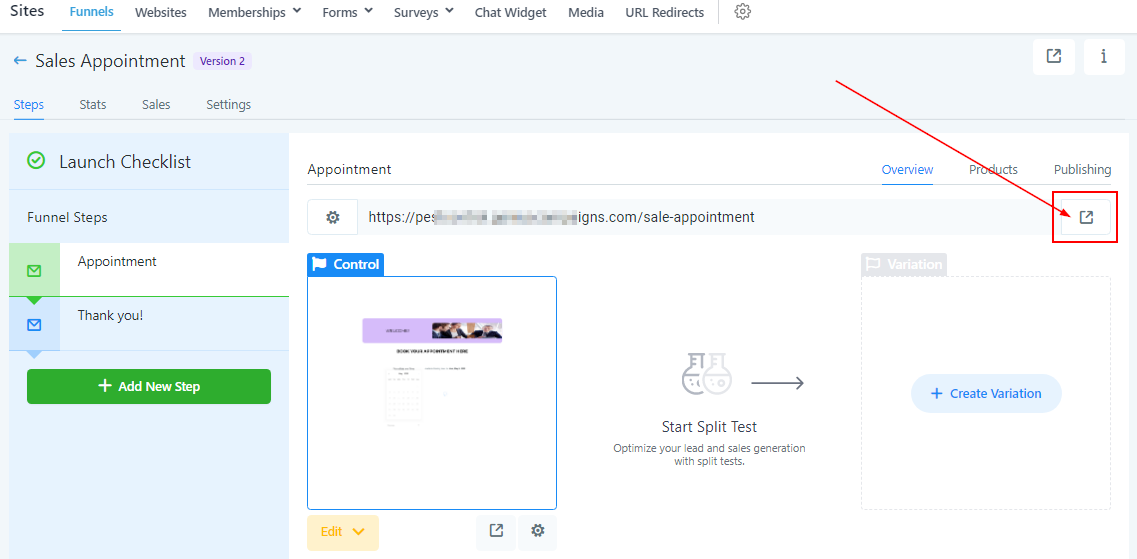The image size is (1137, 559).
Task: Preview the Control page below thumbnail
Action: tap(496, 531)
